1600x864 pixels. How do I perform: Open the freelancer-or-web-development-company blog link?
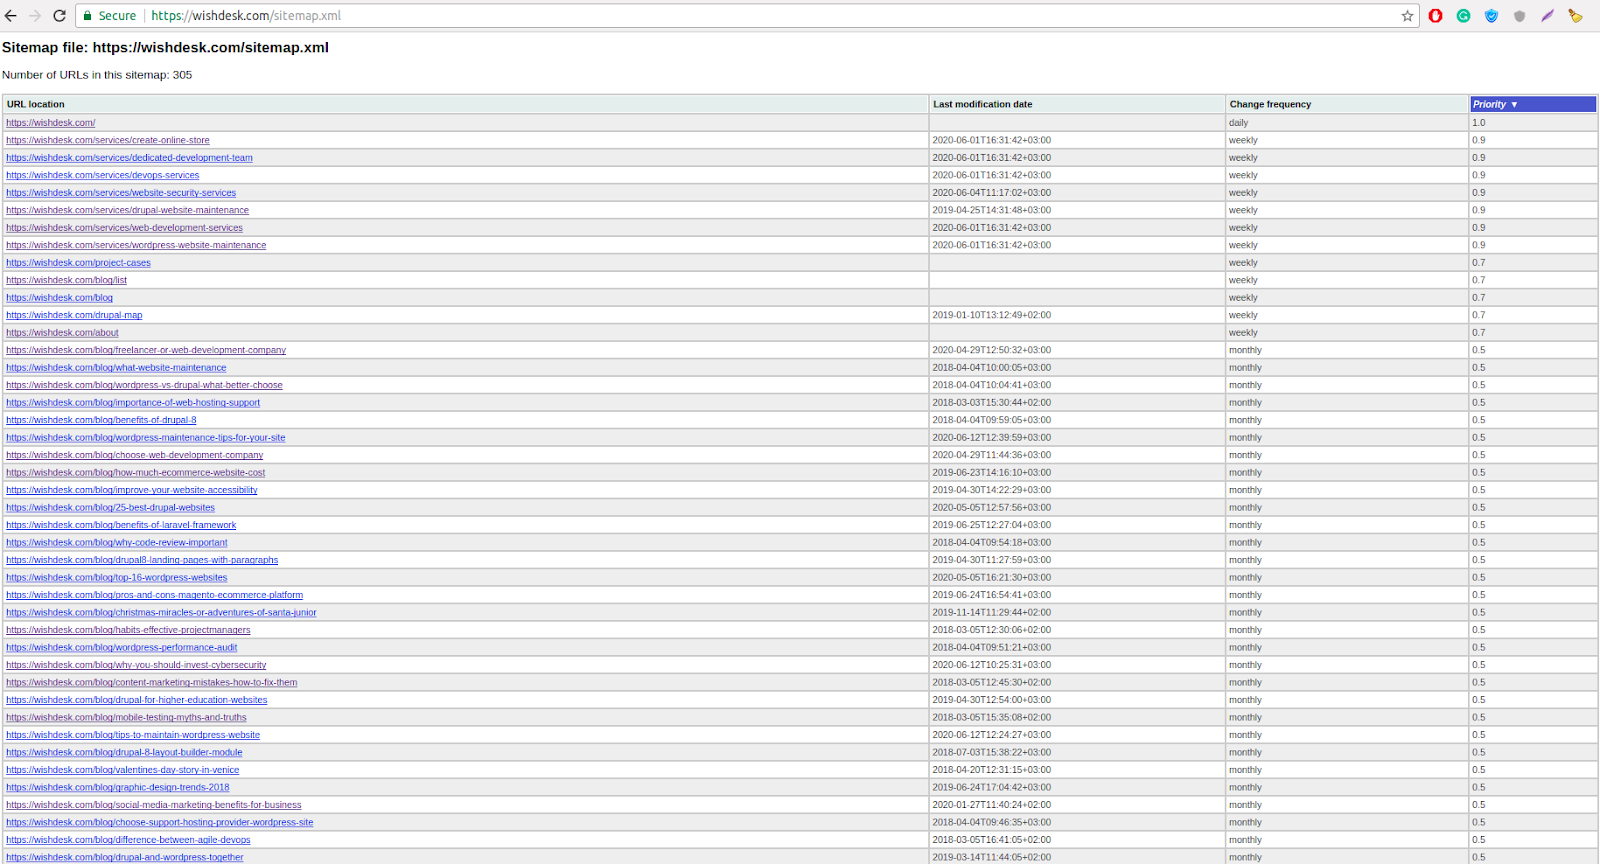[146, 350]
